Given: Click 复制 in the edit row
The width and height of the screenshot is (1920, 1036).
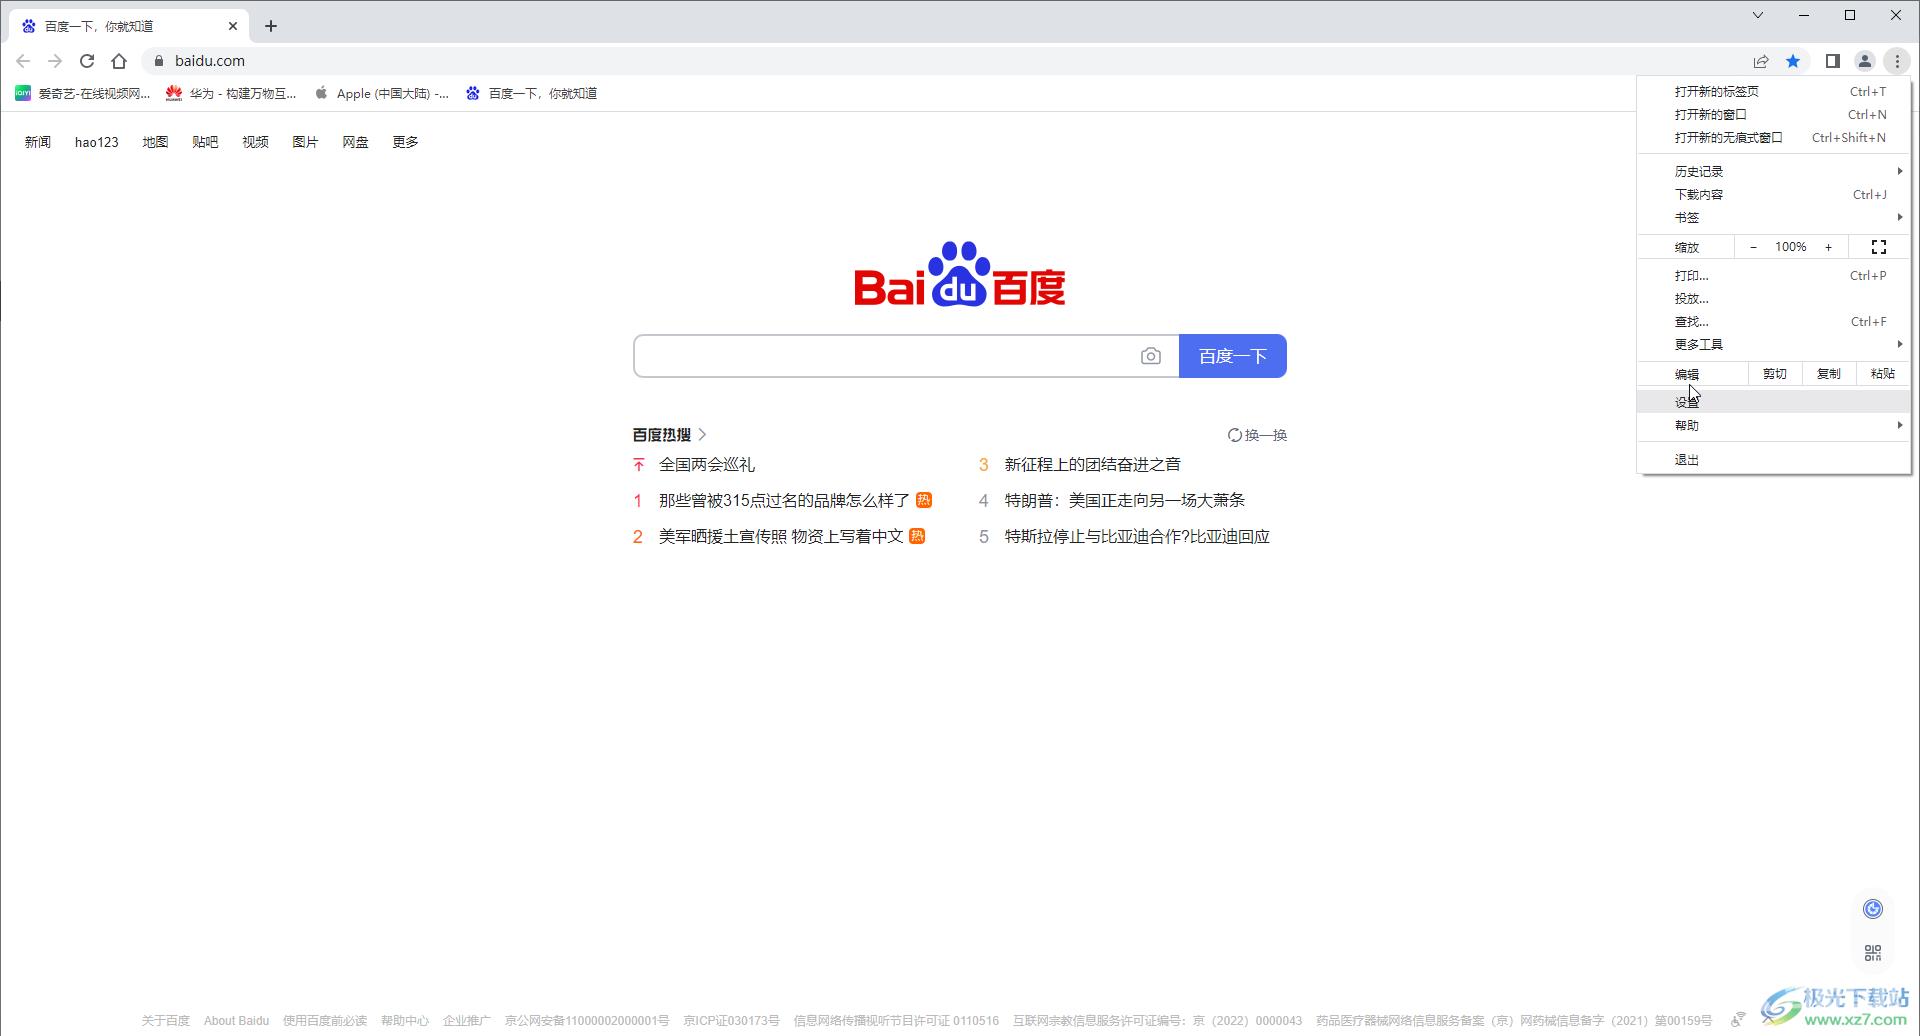Looking at the screenshot, I should pos(1829,373).
